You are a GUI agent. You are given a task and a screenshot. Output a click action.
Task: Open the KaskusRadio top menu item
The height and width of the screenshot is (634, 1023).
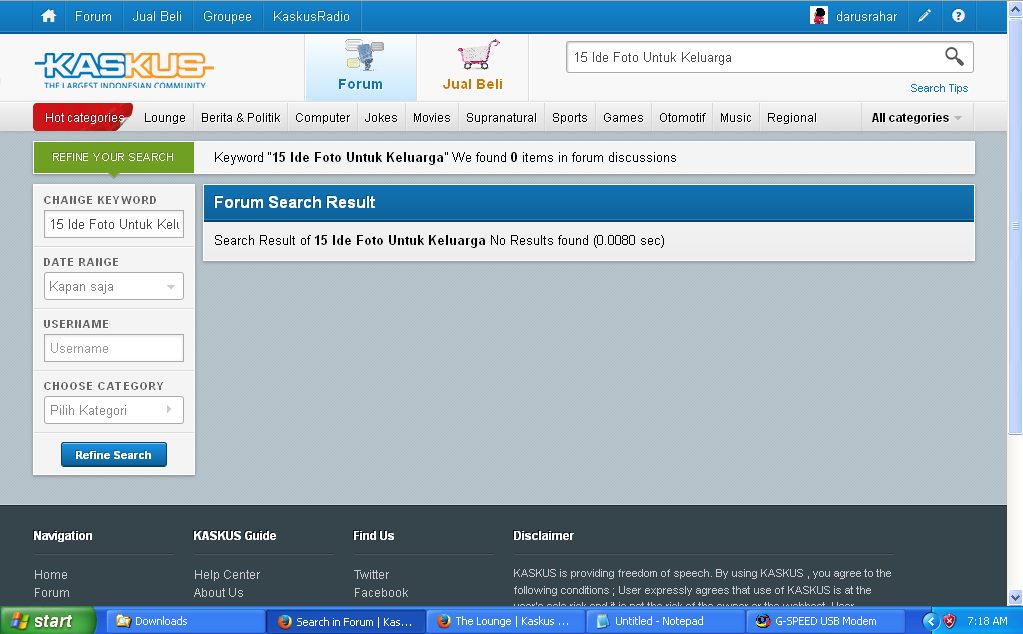(311, 16)
